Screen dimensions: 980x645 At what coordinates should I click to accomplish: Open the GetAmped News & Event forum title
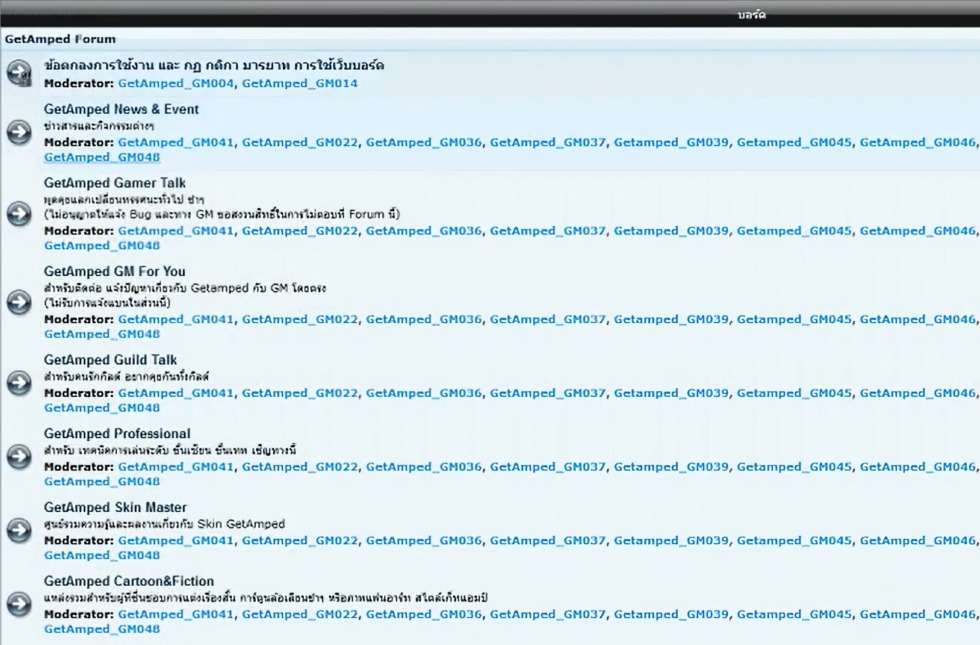(x=121, y=109)
